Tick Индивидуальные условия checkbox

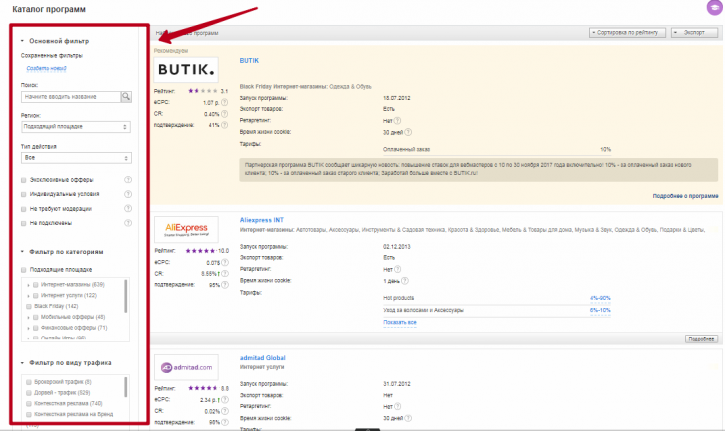24,194
